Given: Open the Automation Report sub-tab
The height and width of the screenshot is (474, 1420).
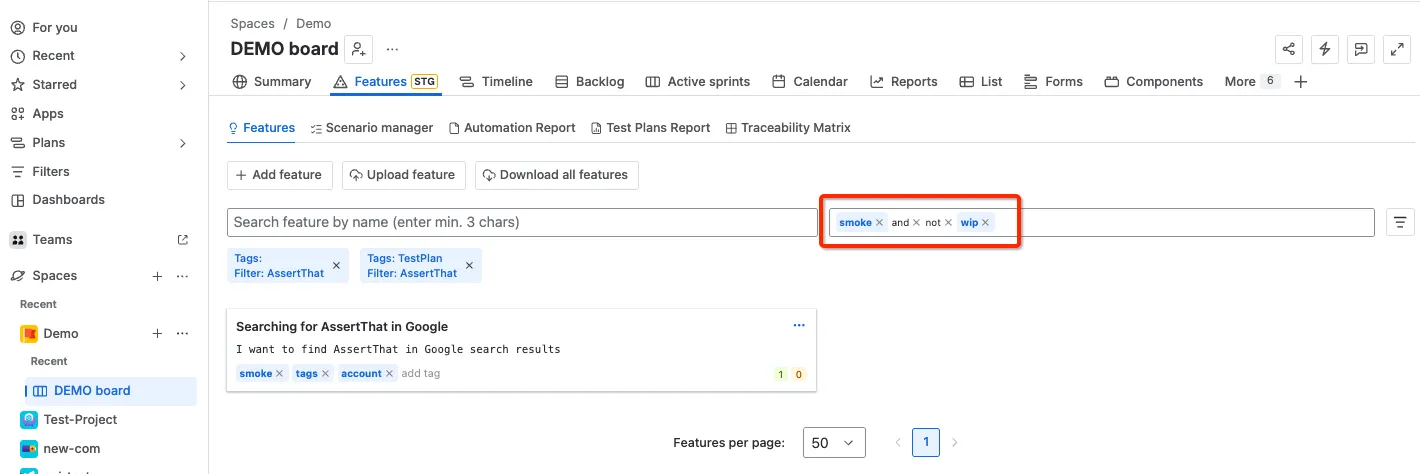Looking at the screenshot, I should click(x=512, y=128).
